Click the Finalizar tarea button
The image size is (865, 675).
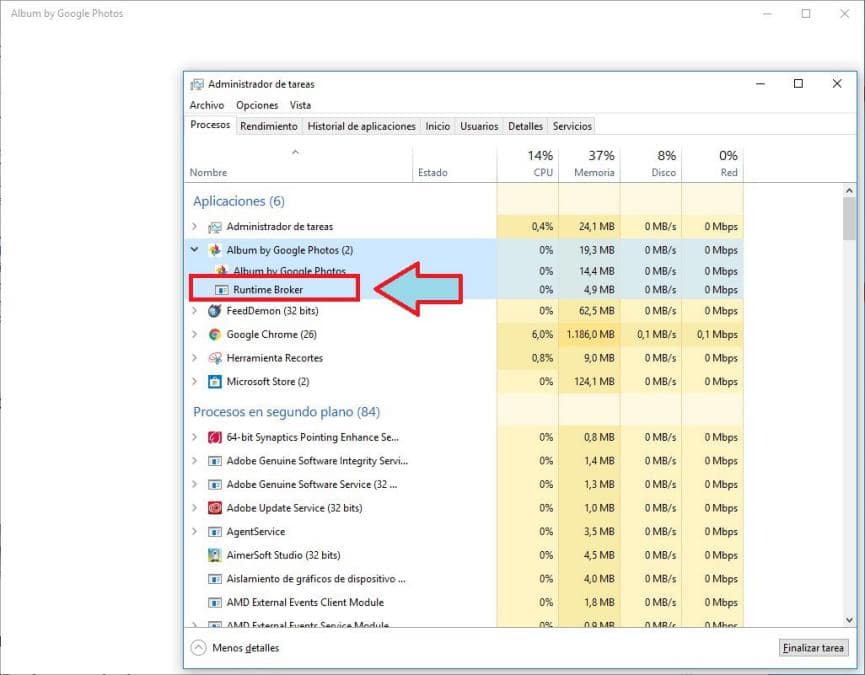click(x=812, y=648)
